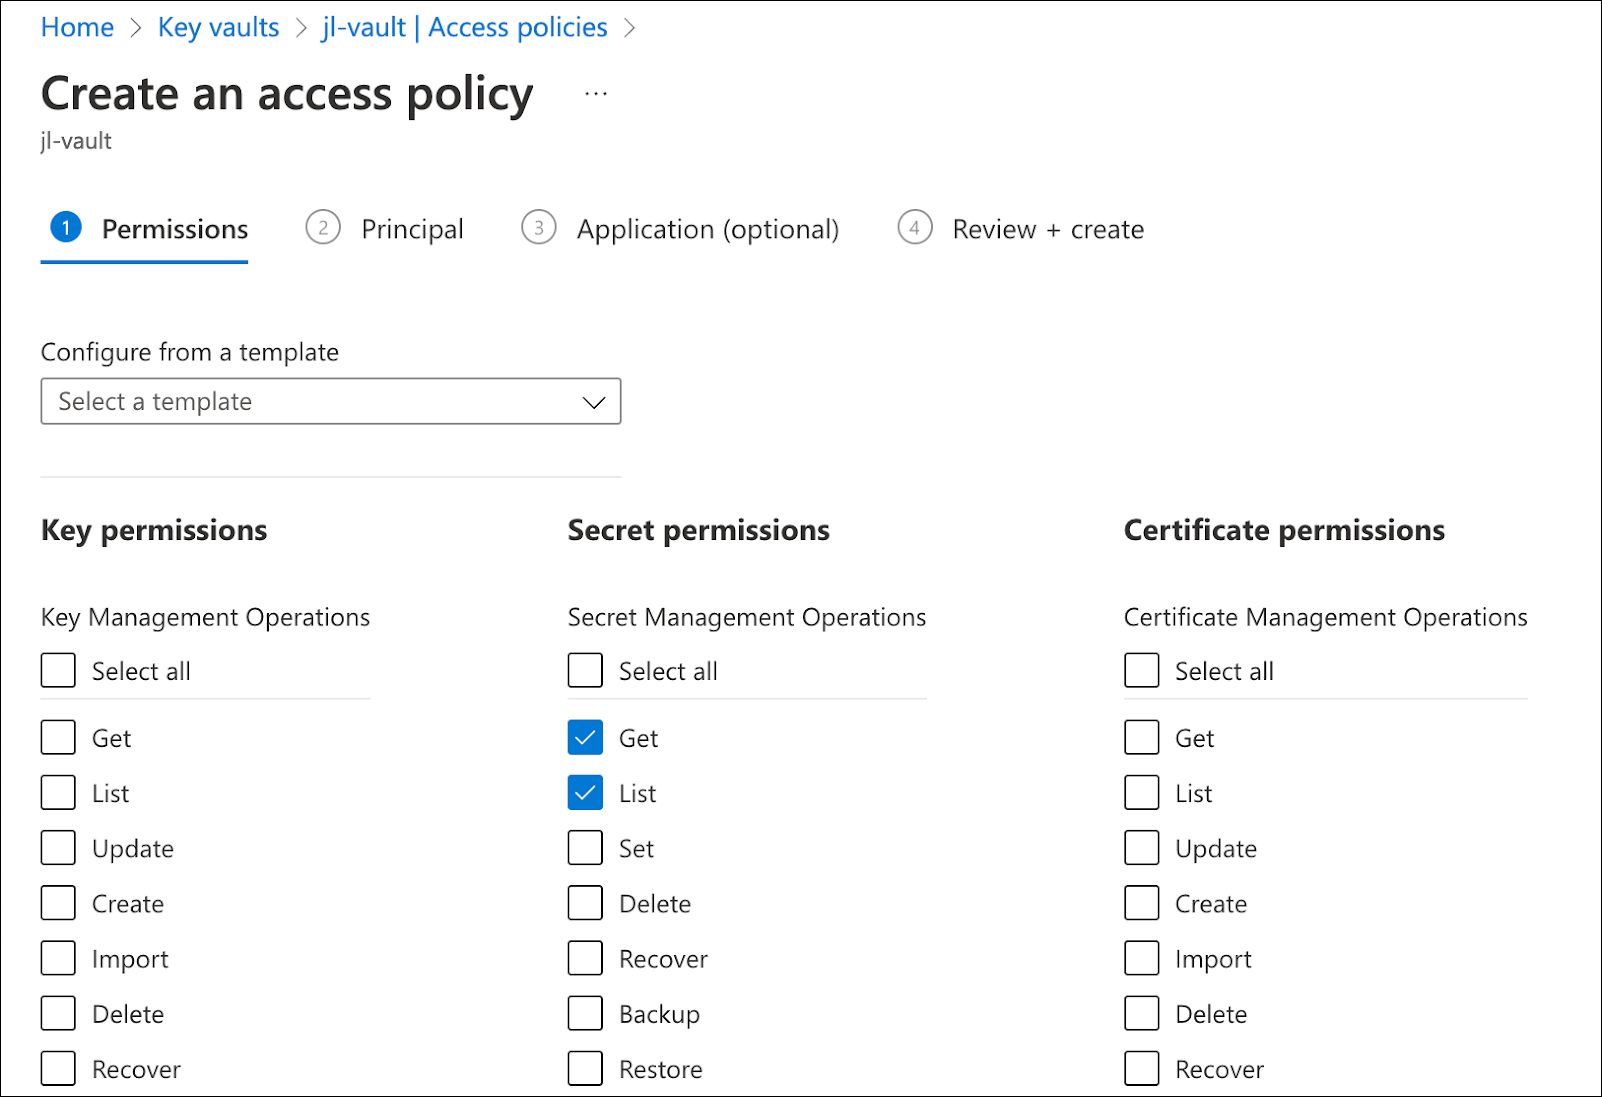The image size is (1602, 1097).
Task: Click the step 1 Permissions circle icon
Action: point(66,228)
